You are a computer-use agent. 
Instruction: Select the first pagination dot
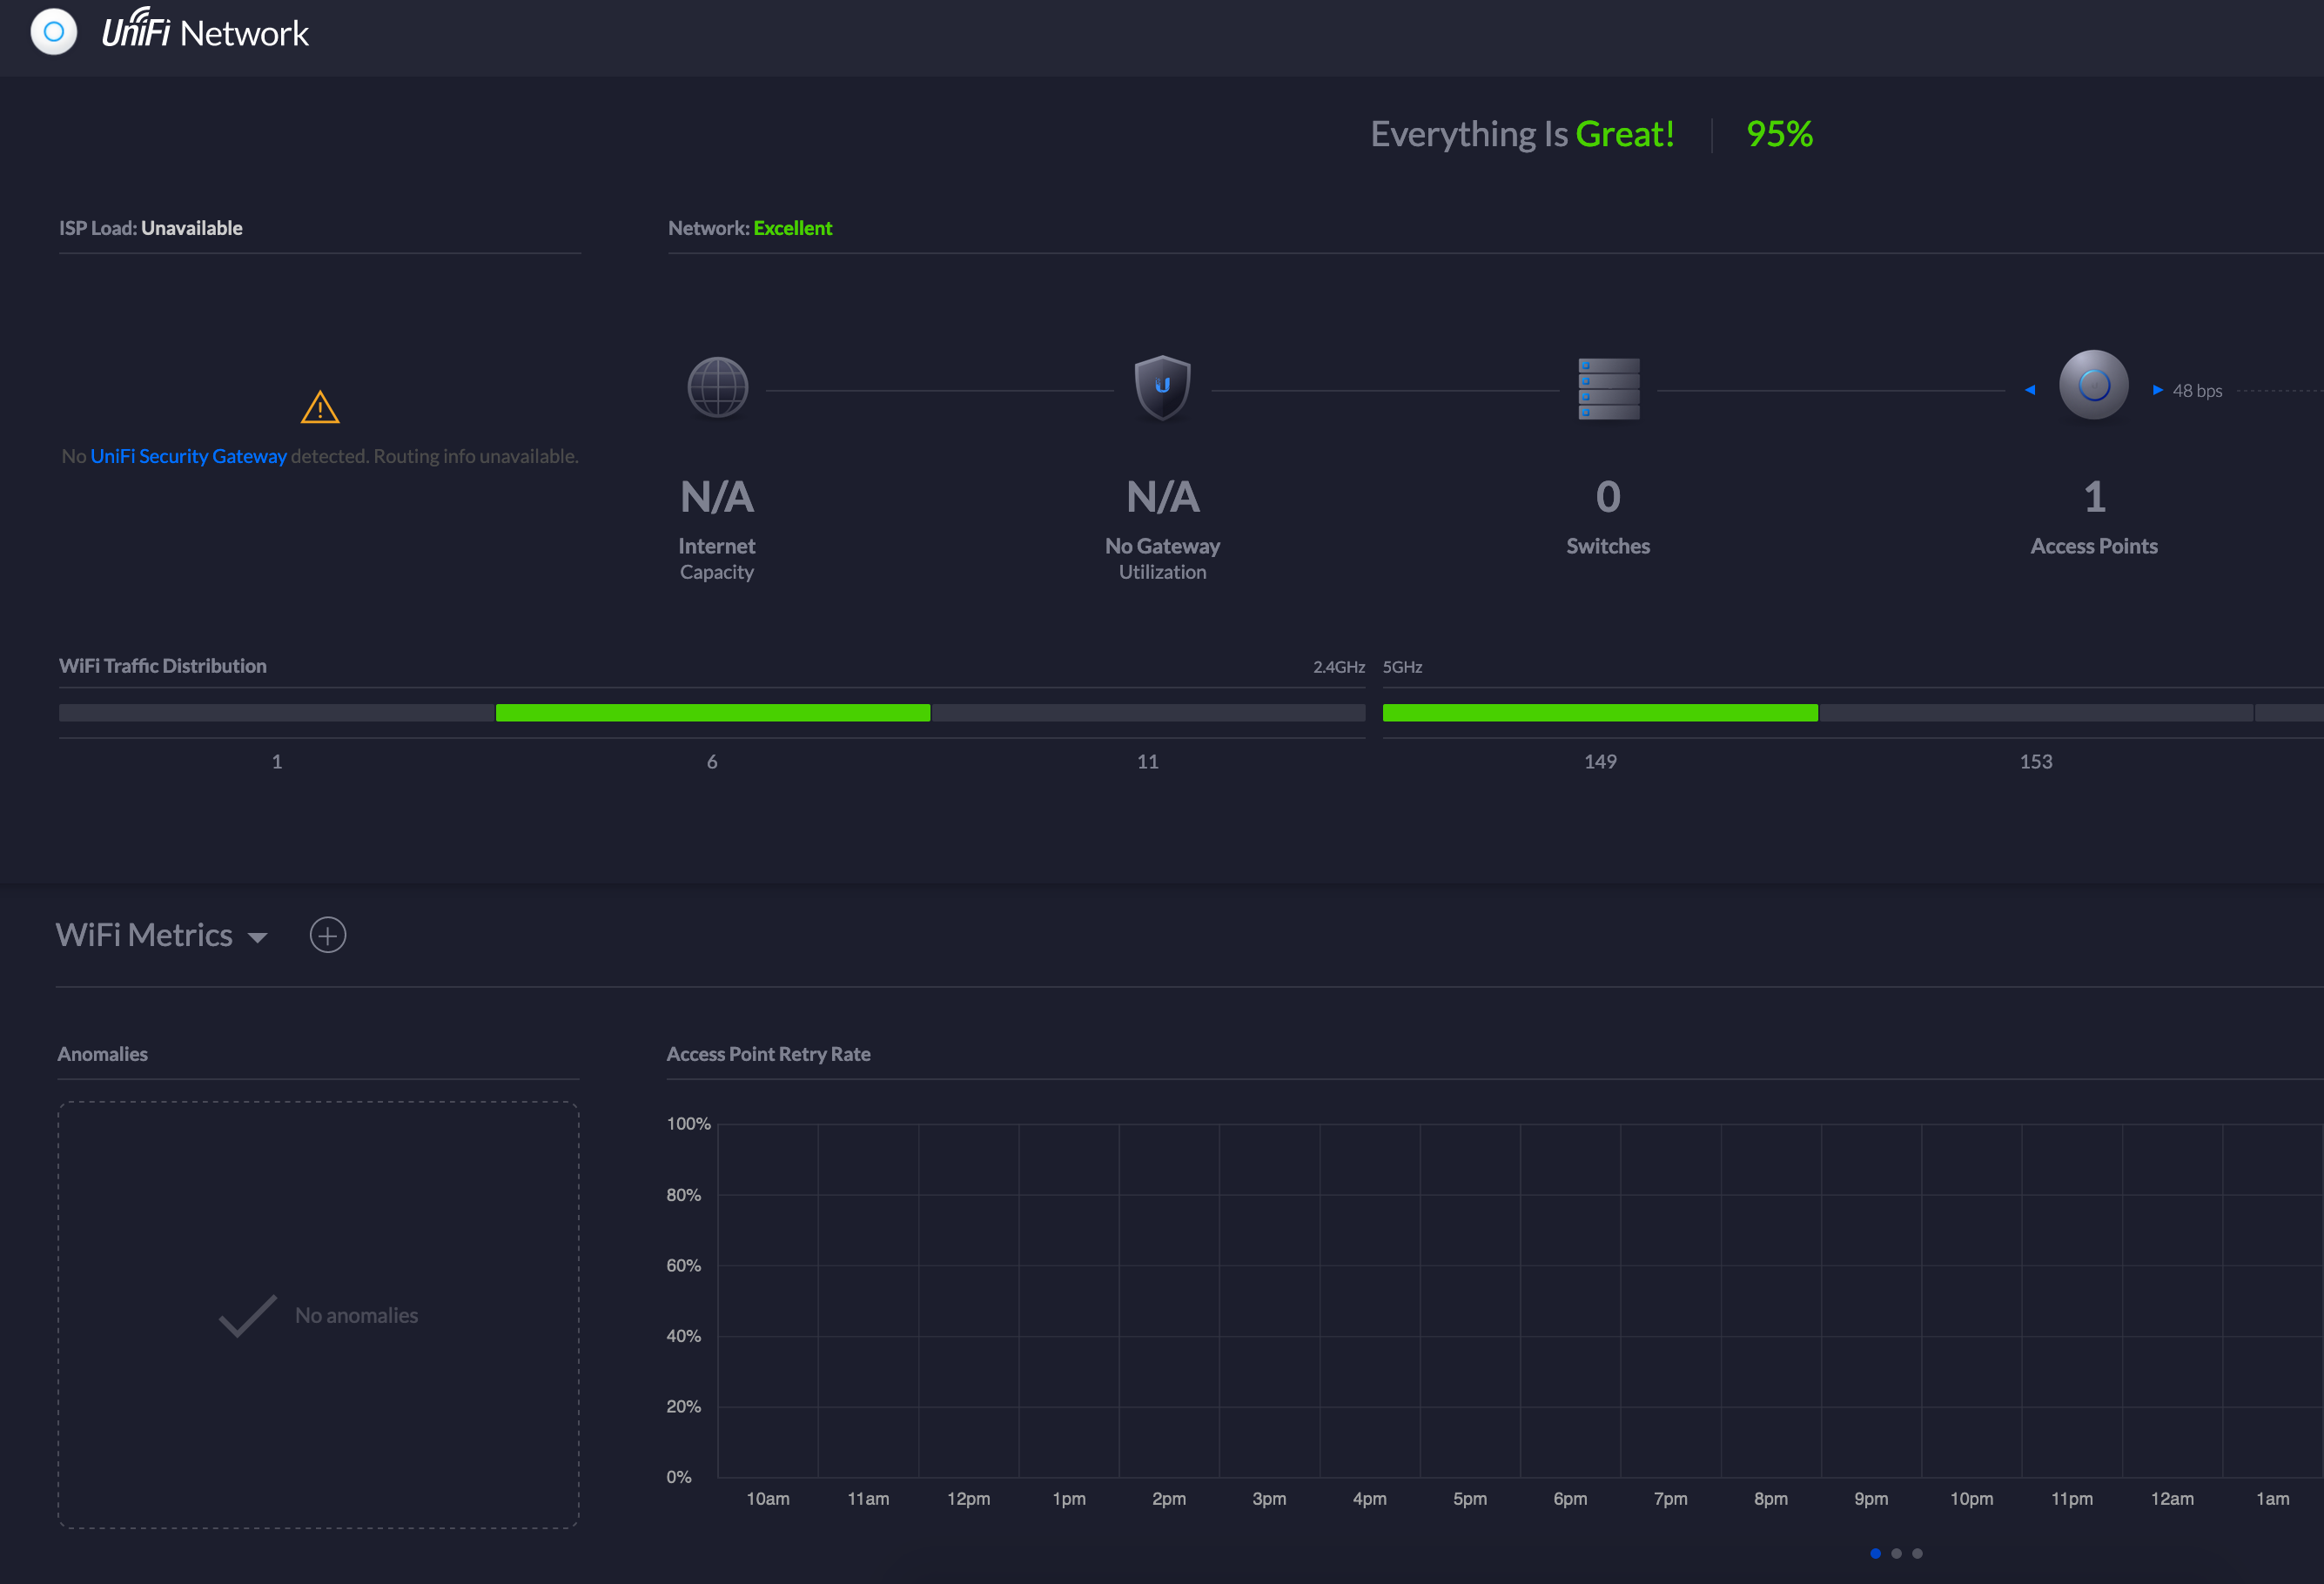click(x=1875, y=1553)
